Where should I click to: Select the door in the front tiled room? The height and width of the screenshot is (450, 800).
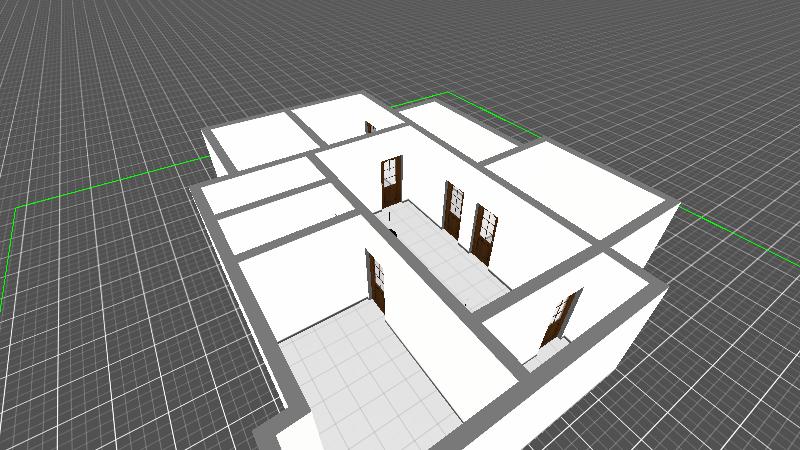coord(376,280)
